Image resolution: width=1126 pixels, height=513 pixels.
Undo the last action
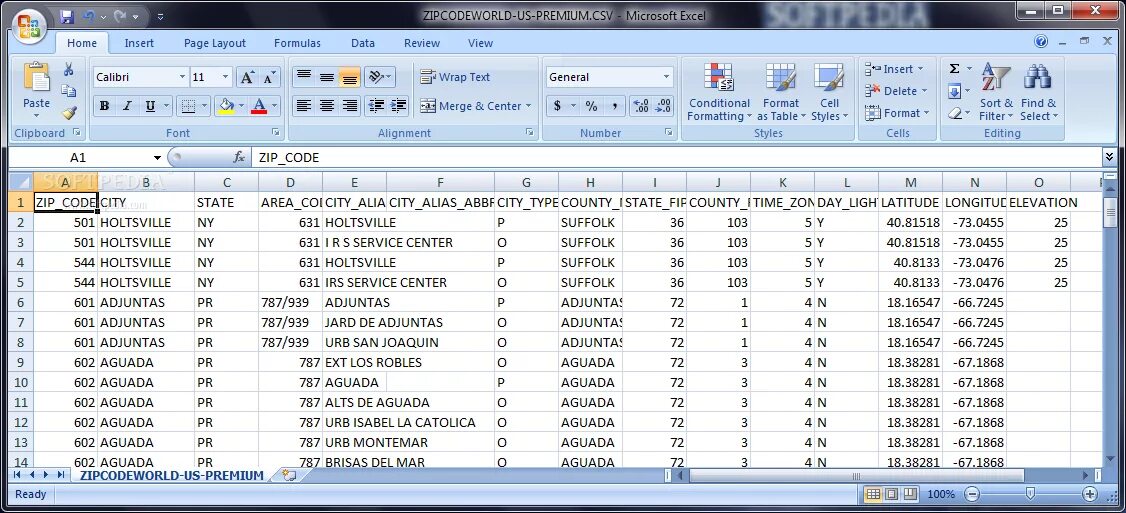pos(88,15)
